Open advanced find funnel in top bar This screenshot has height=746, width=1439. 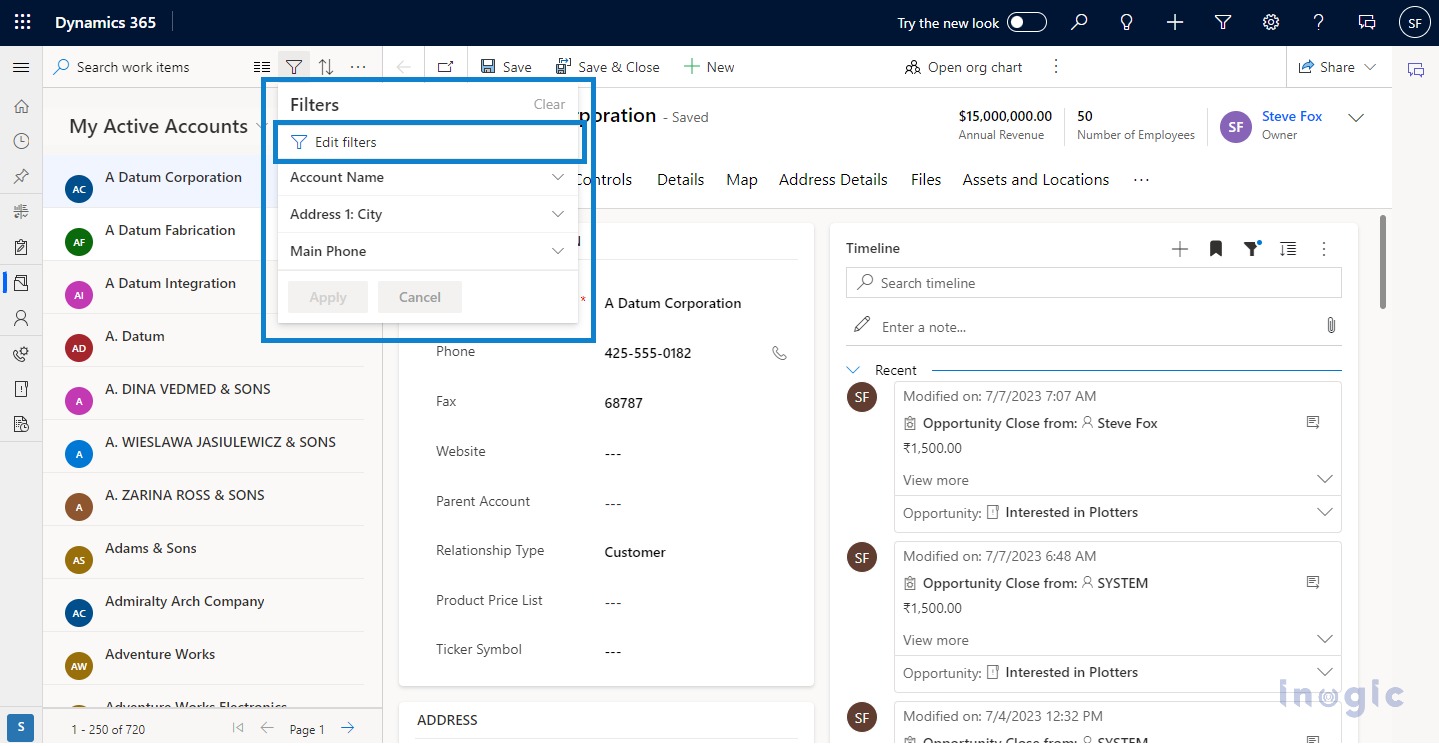click(1223, 22)
